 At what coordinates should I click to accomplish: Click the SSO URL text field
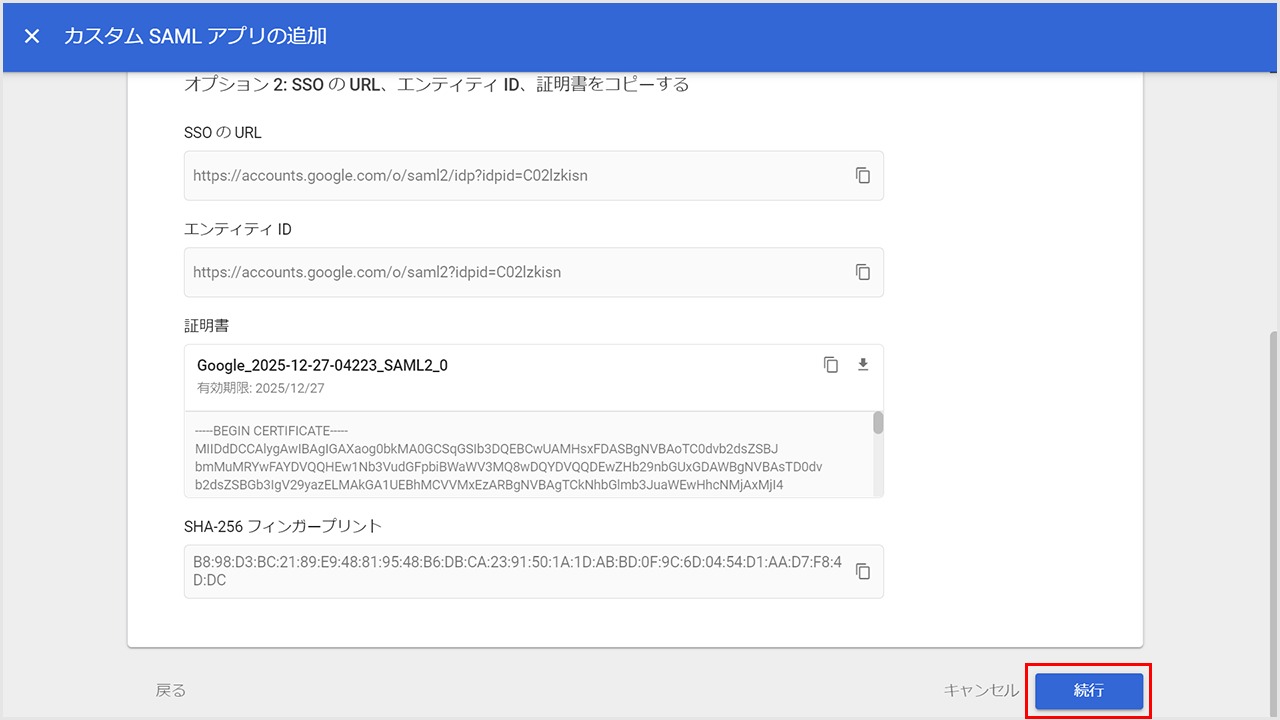(500, 176)
